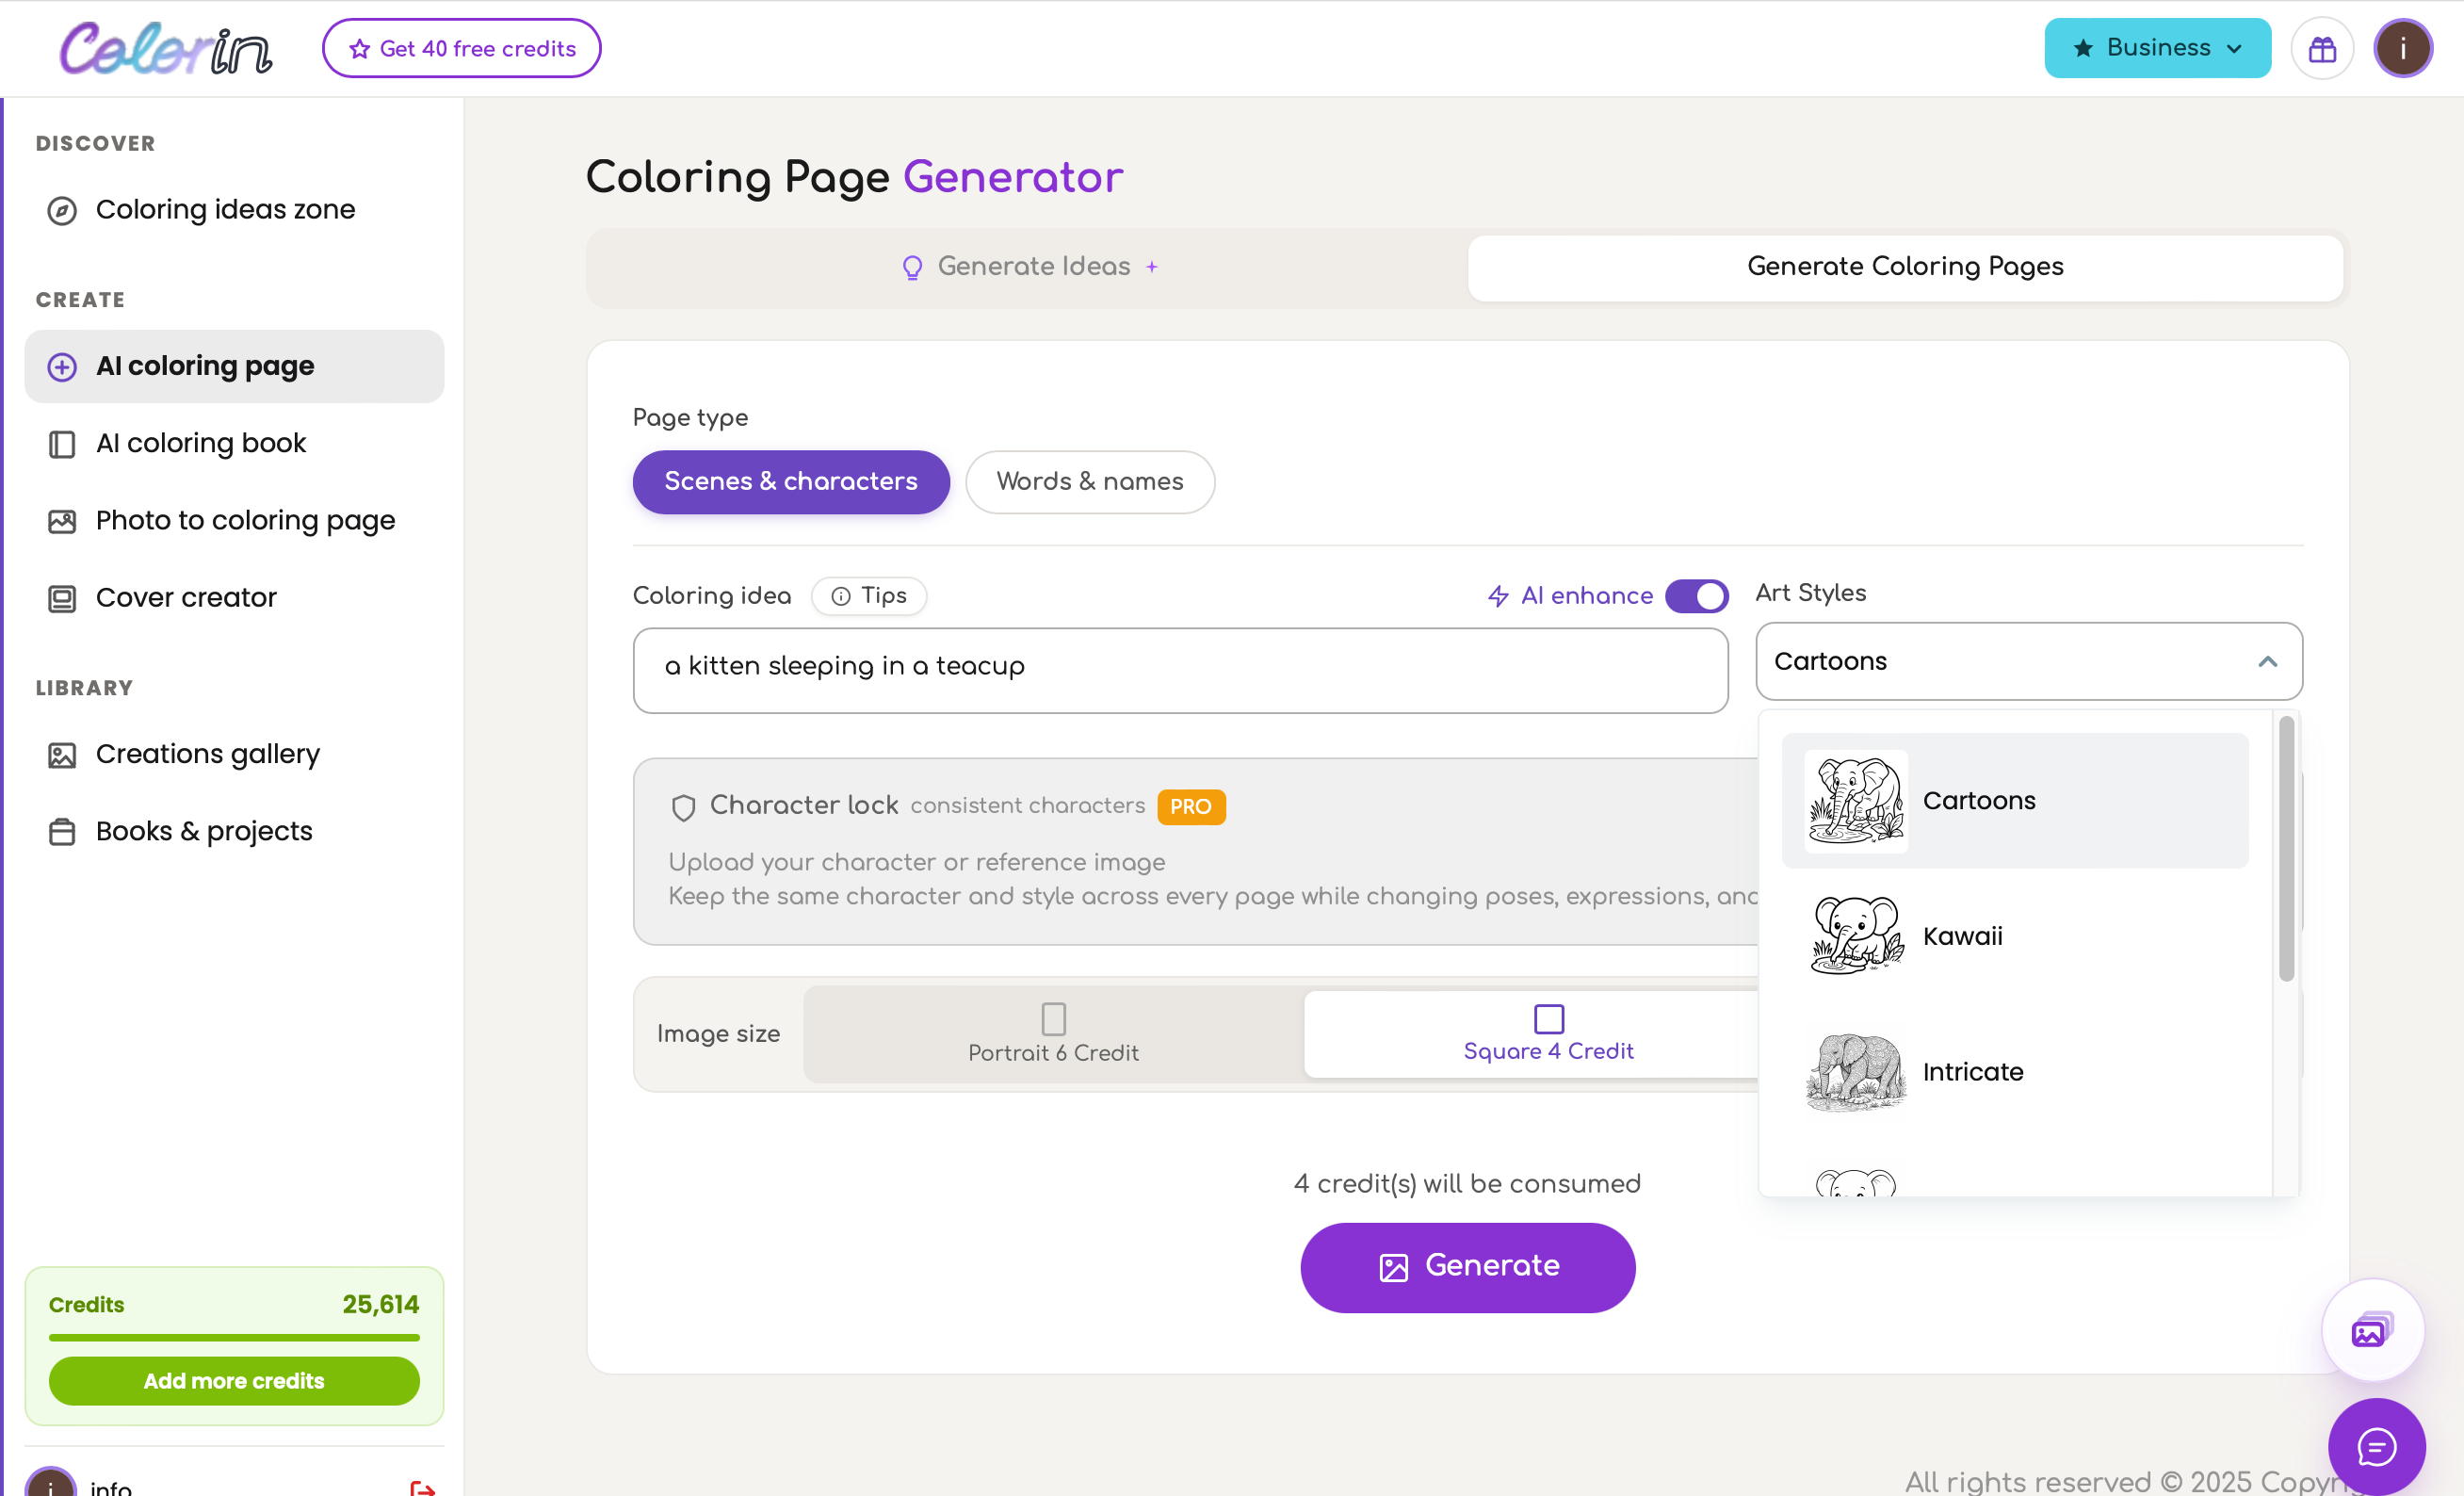Click the 25,614 credits value
2464x1496 pixels.
pos(381,1305)
